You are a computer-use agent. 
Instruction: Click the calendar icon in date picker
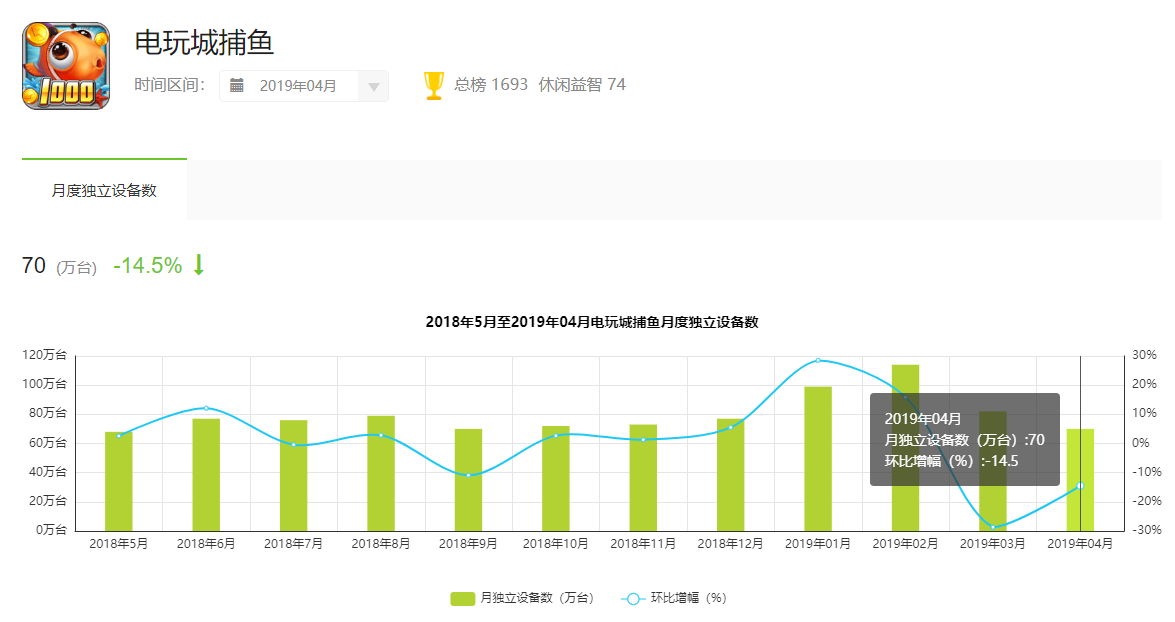[x=237, y=86]
